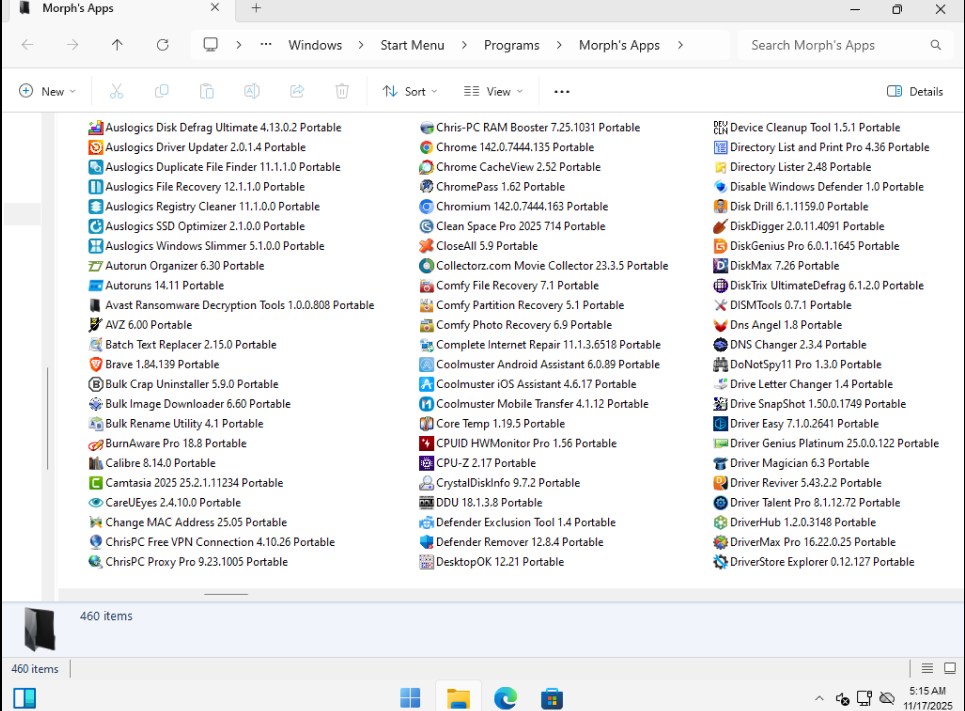Click the Cut scissors icon in toolbar
The image size is (965, 711).
coord(116,91)
